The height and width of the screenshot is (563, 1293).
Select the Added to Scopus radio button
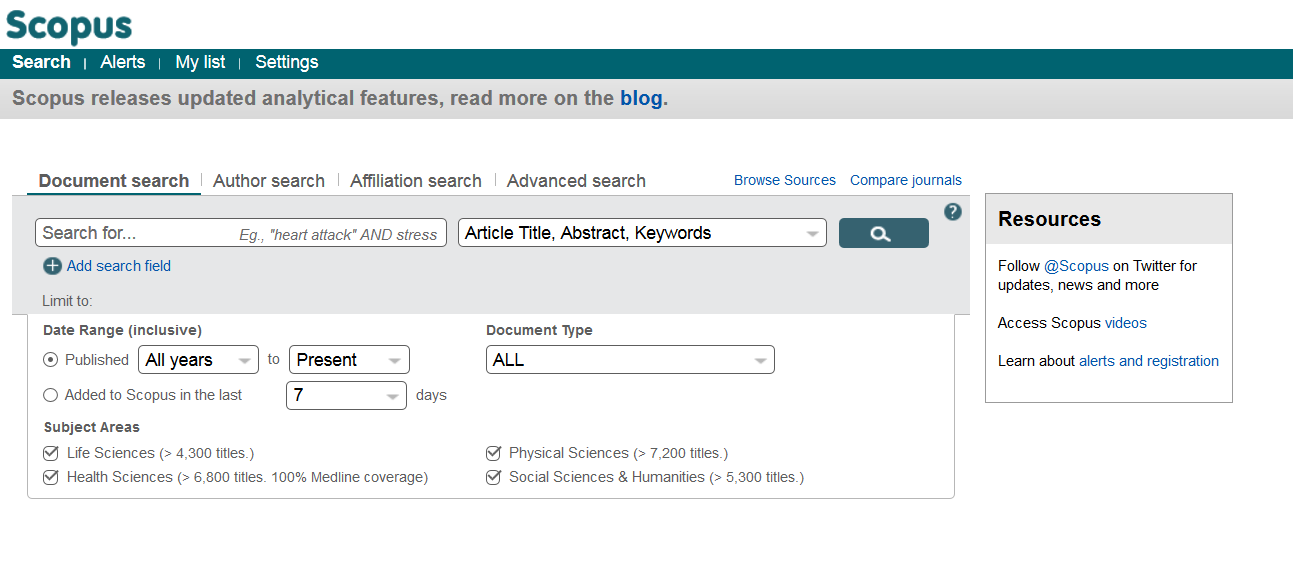[x=51, y=395]
